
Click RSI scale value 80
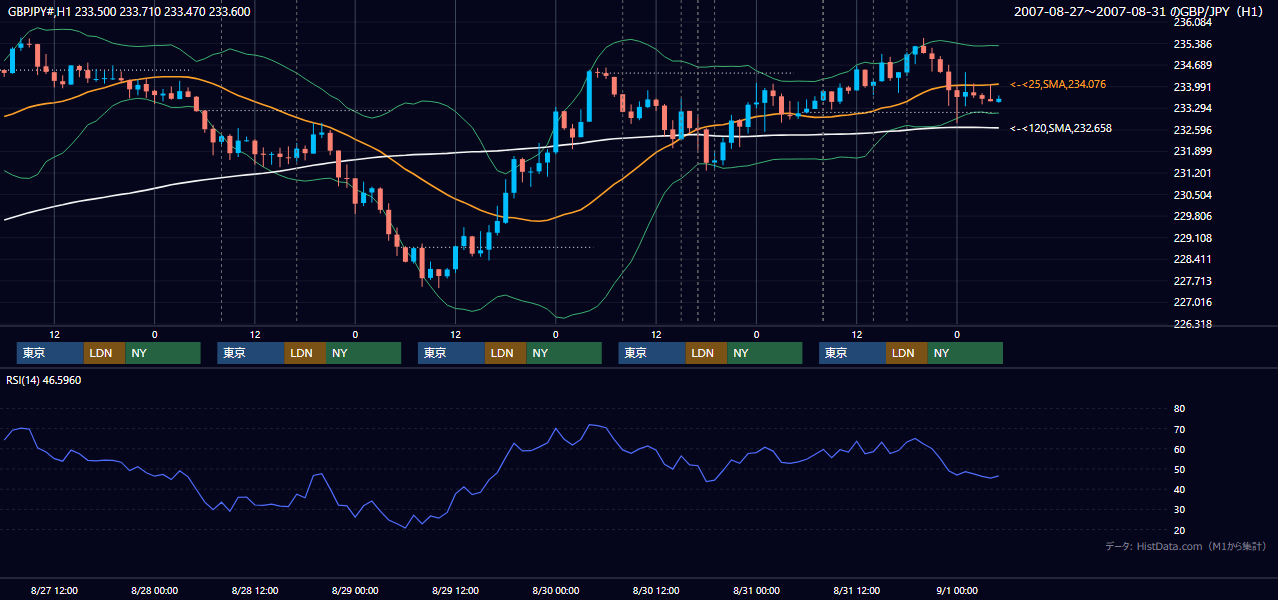(1179, 409)
